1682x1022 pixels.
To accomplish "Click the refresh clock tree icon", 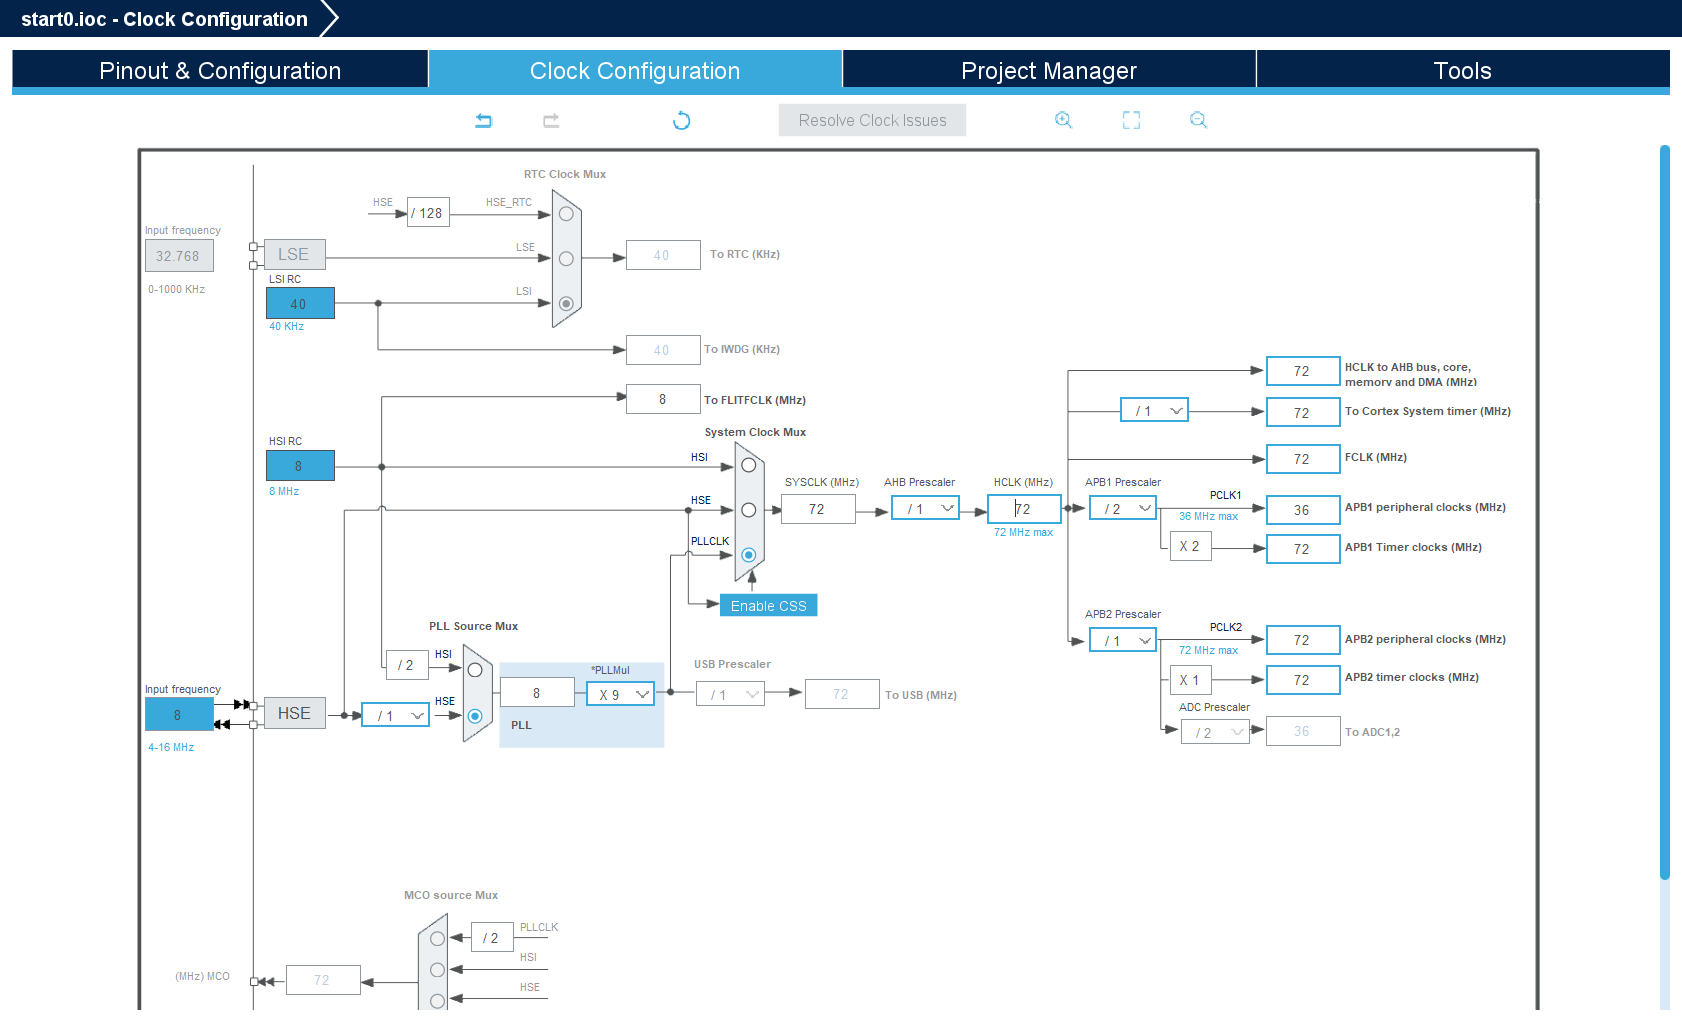I will tap(682, 121).
